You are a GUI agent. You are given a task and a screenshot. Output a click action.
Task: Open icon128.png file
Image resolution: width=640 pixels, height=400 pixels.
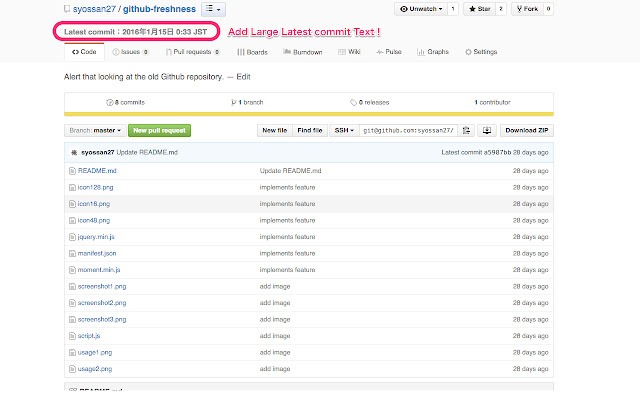pos(96,187)
